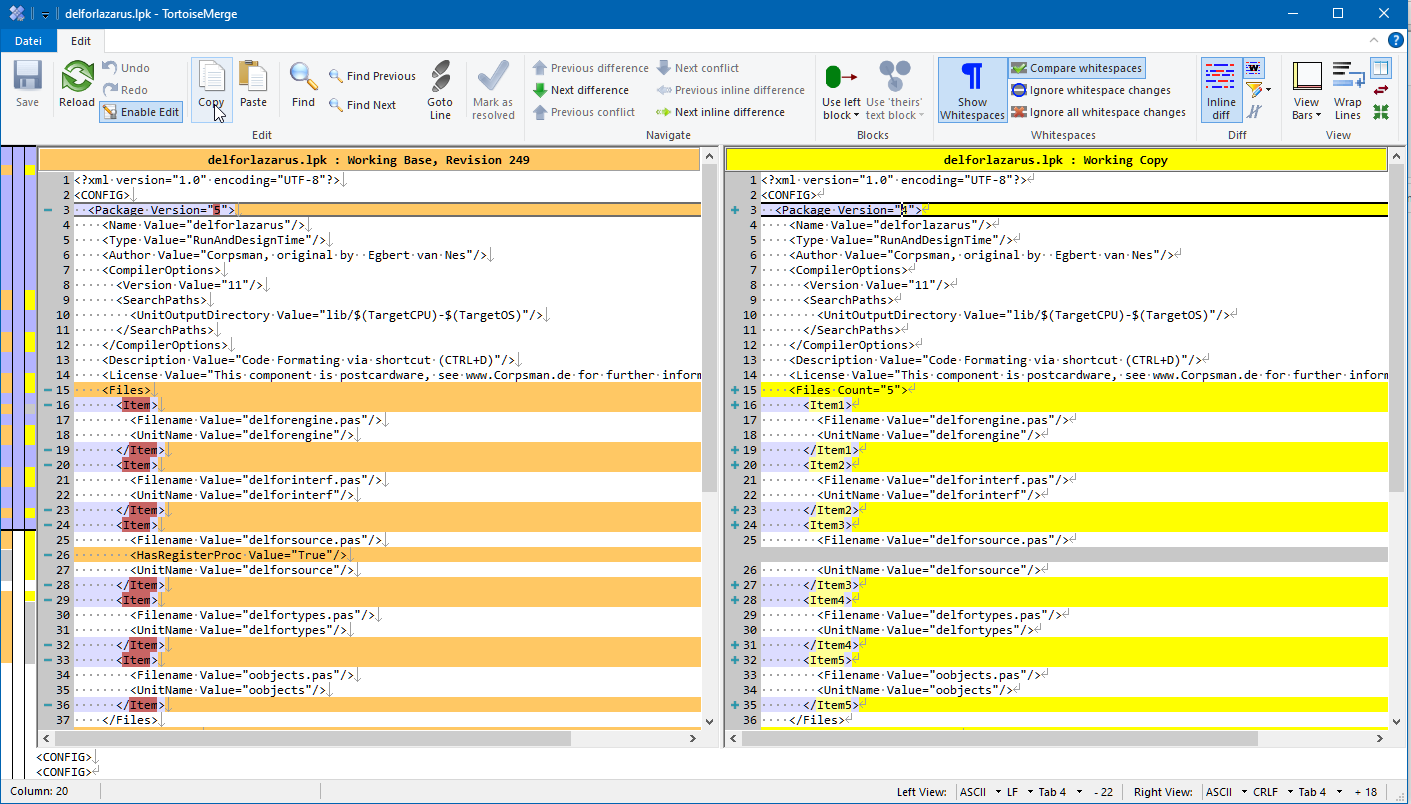Mark conflict as resolved
The height and width of the screenshot is (804, 1411).
[493, 90]
